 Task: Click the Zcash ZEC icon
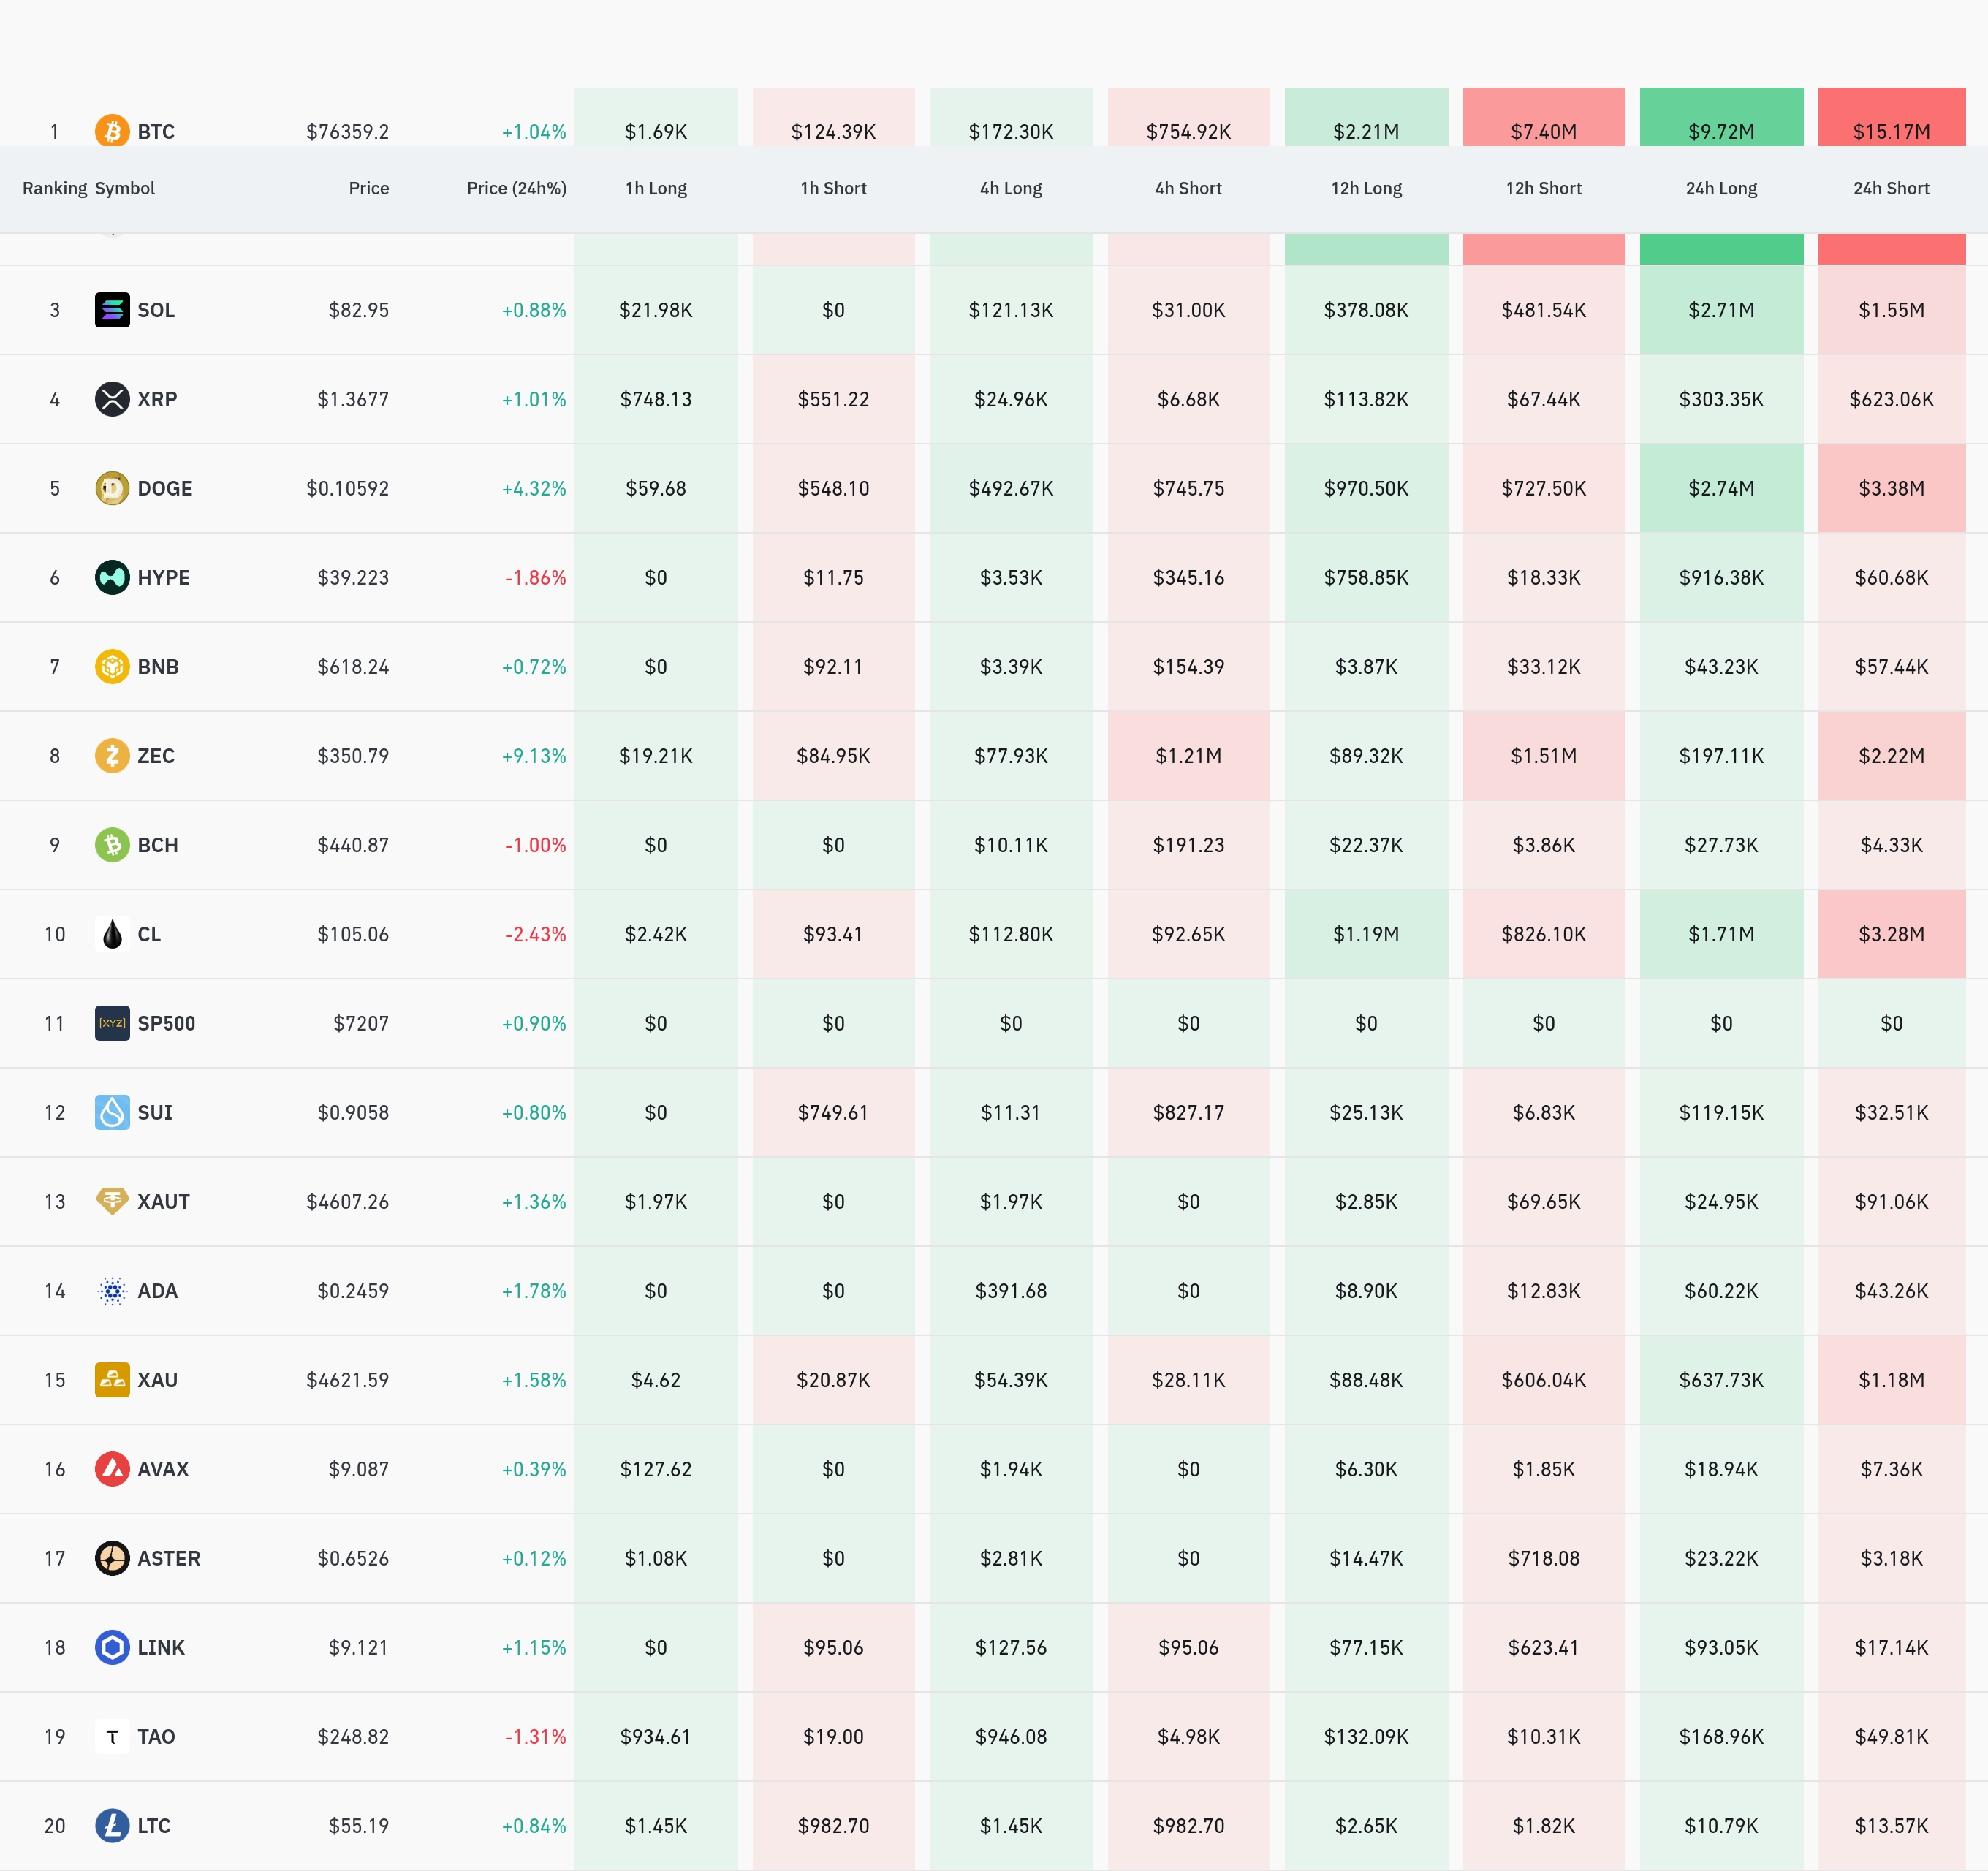coord(112,755)
